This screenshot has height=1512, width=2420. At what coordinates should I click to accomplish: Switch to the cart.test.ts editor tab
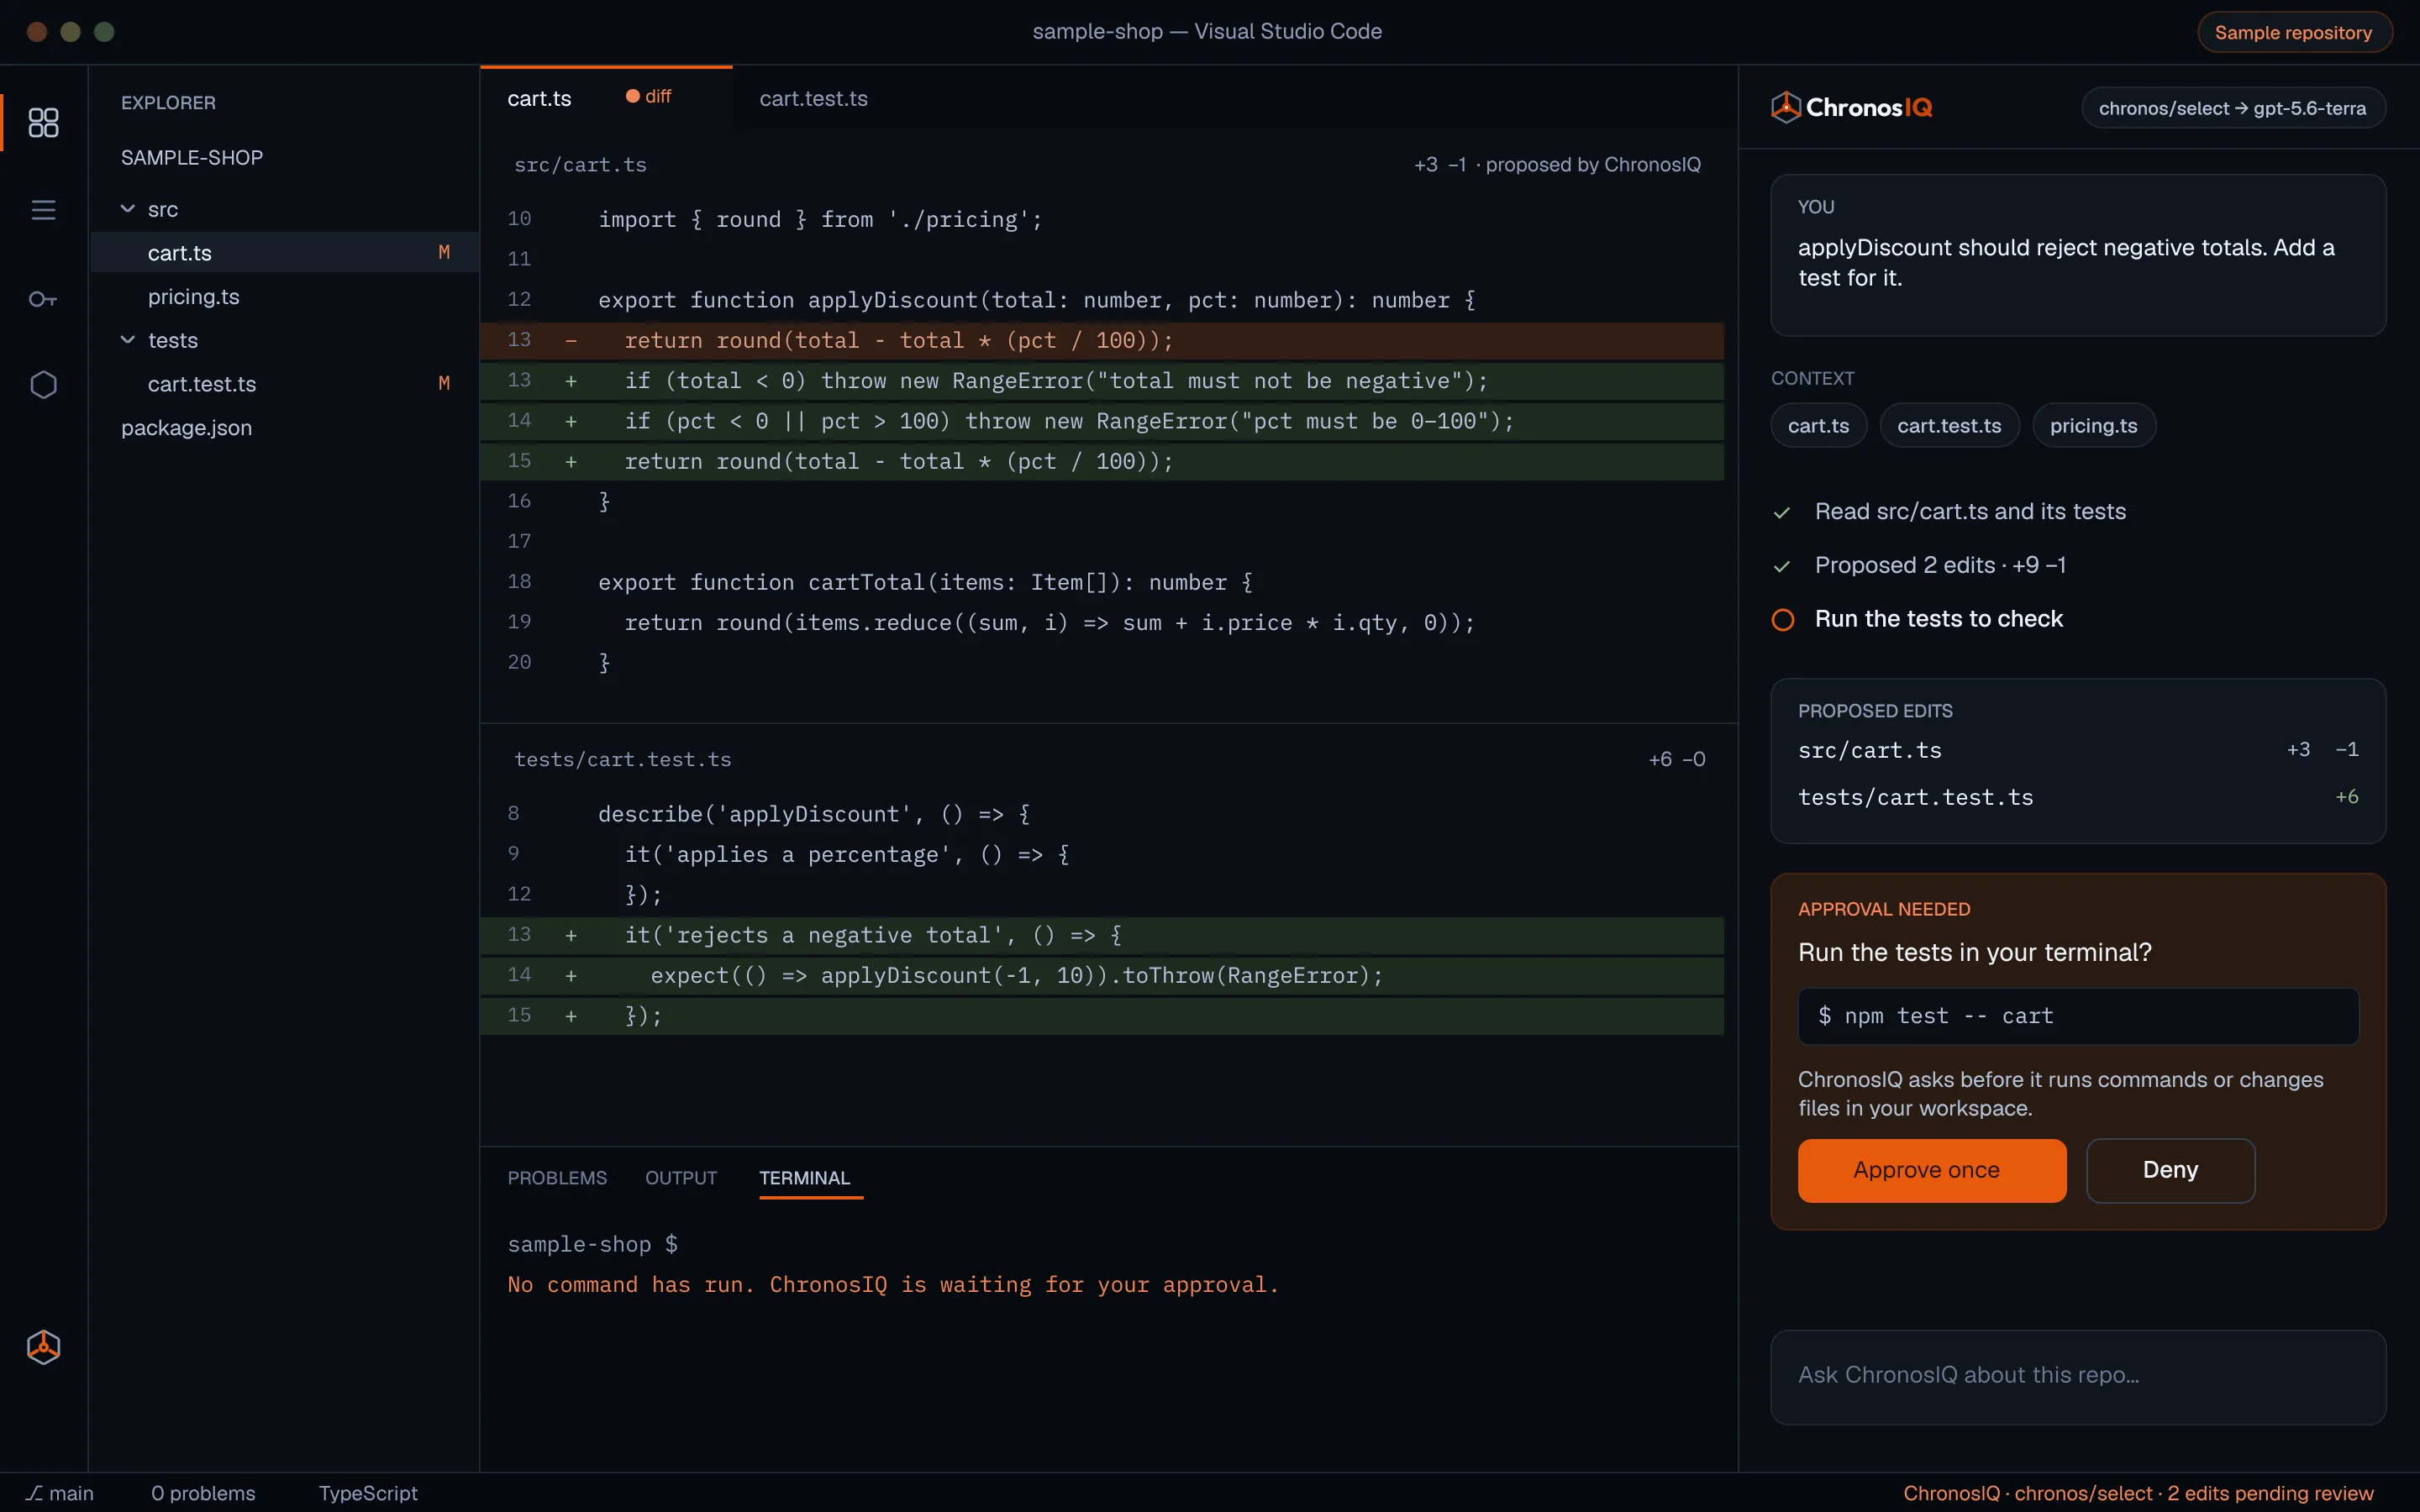pos(813,98)
